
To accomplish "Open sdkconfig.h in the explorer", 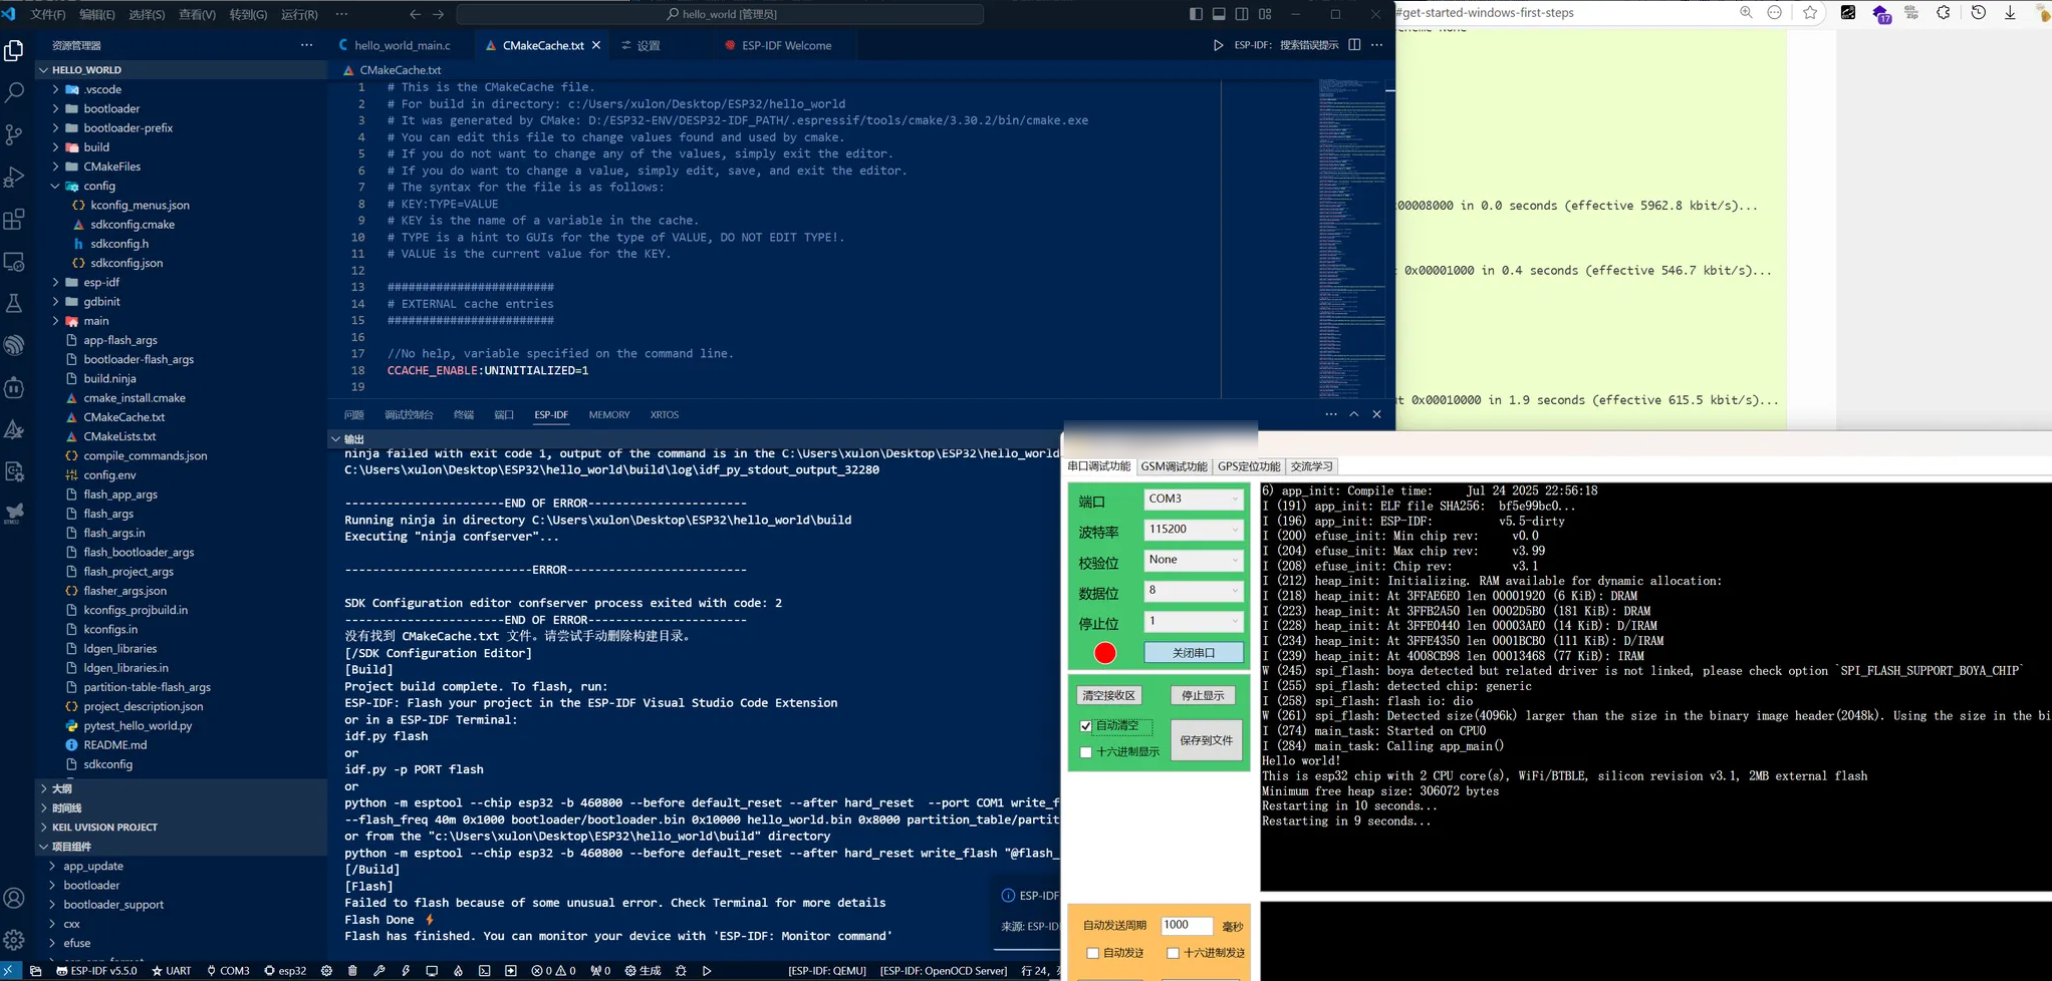I will click(119, 244).
